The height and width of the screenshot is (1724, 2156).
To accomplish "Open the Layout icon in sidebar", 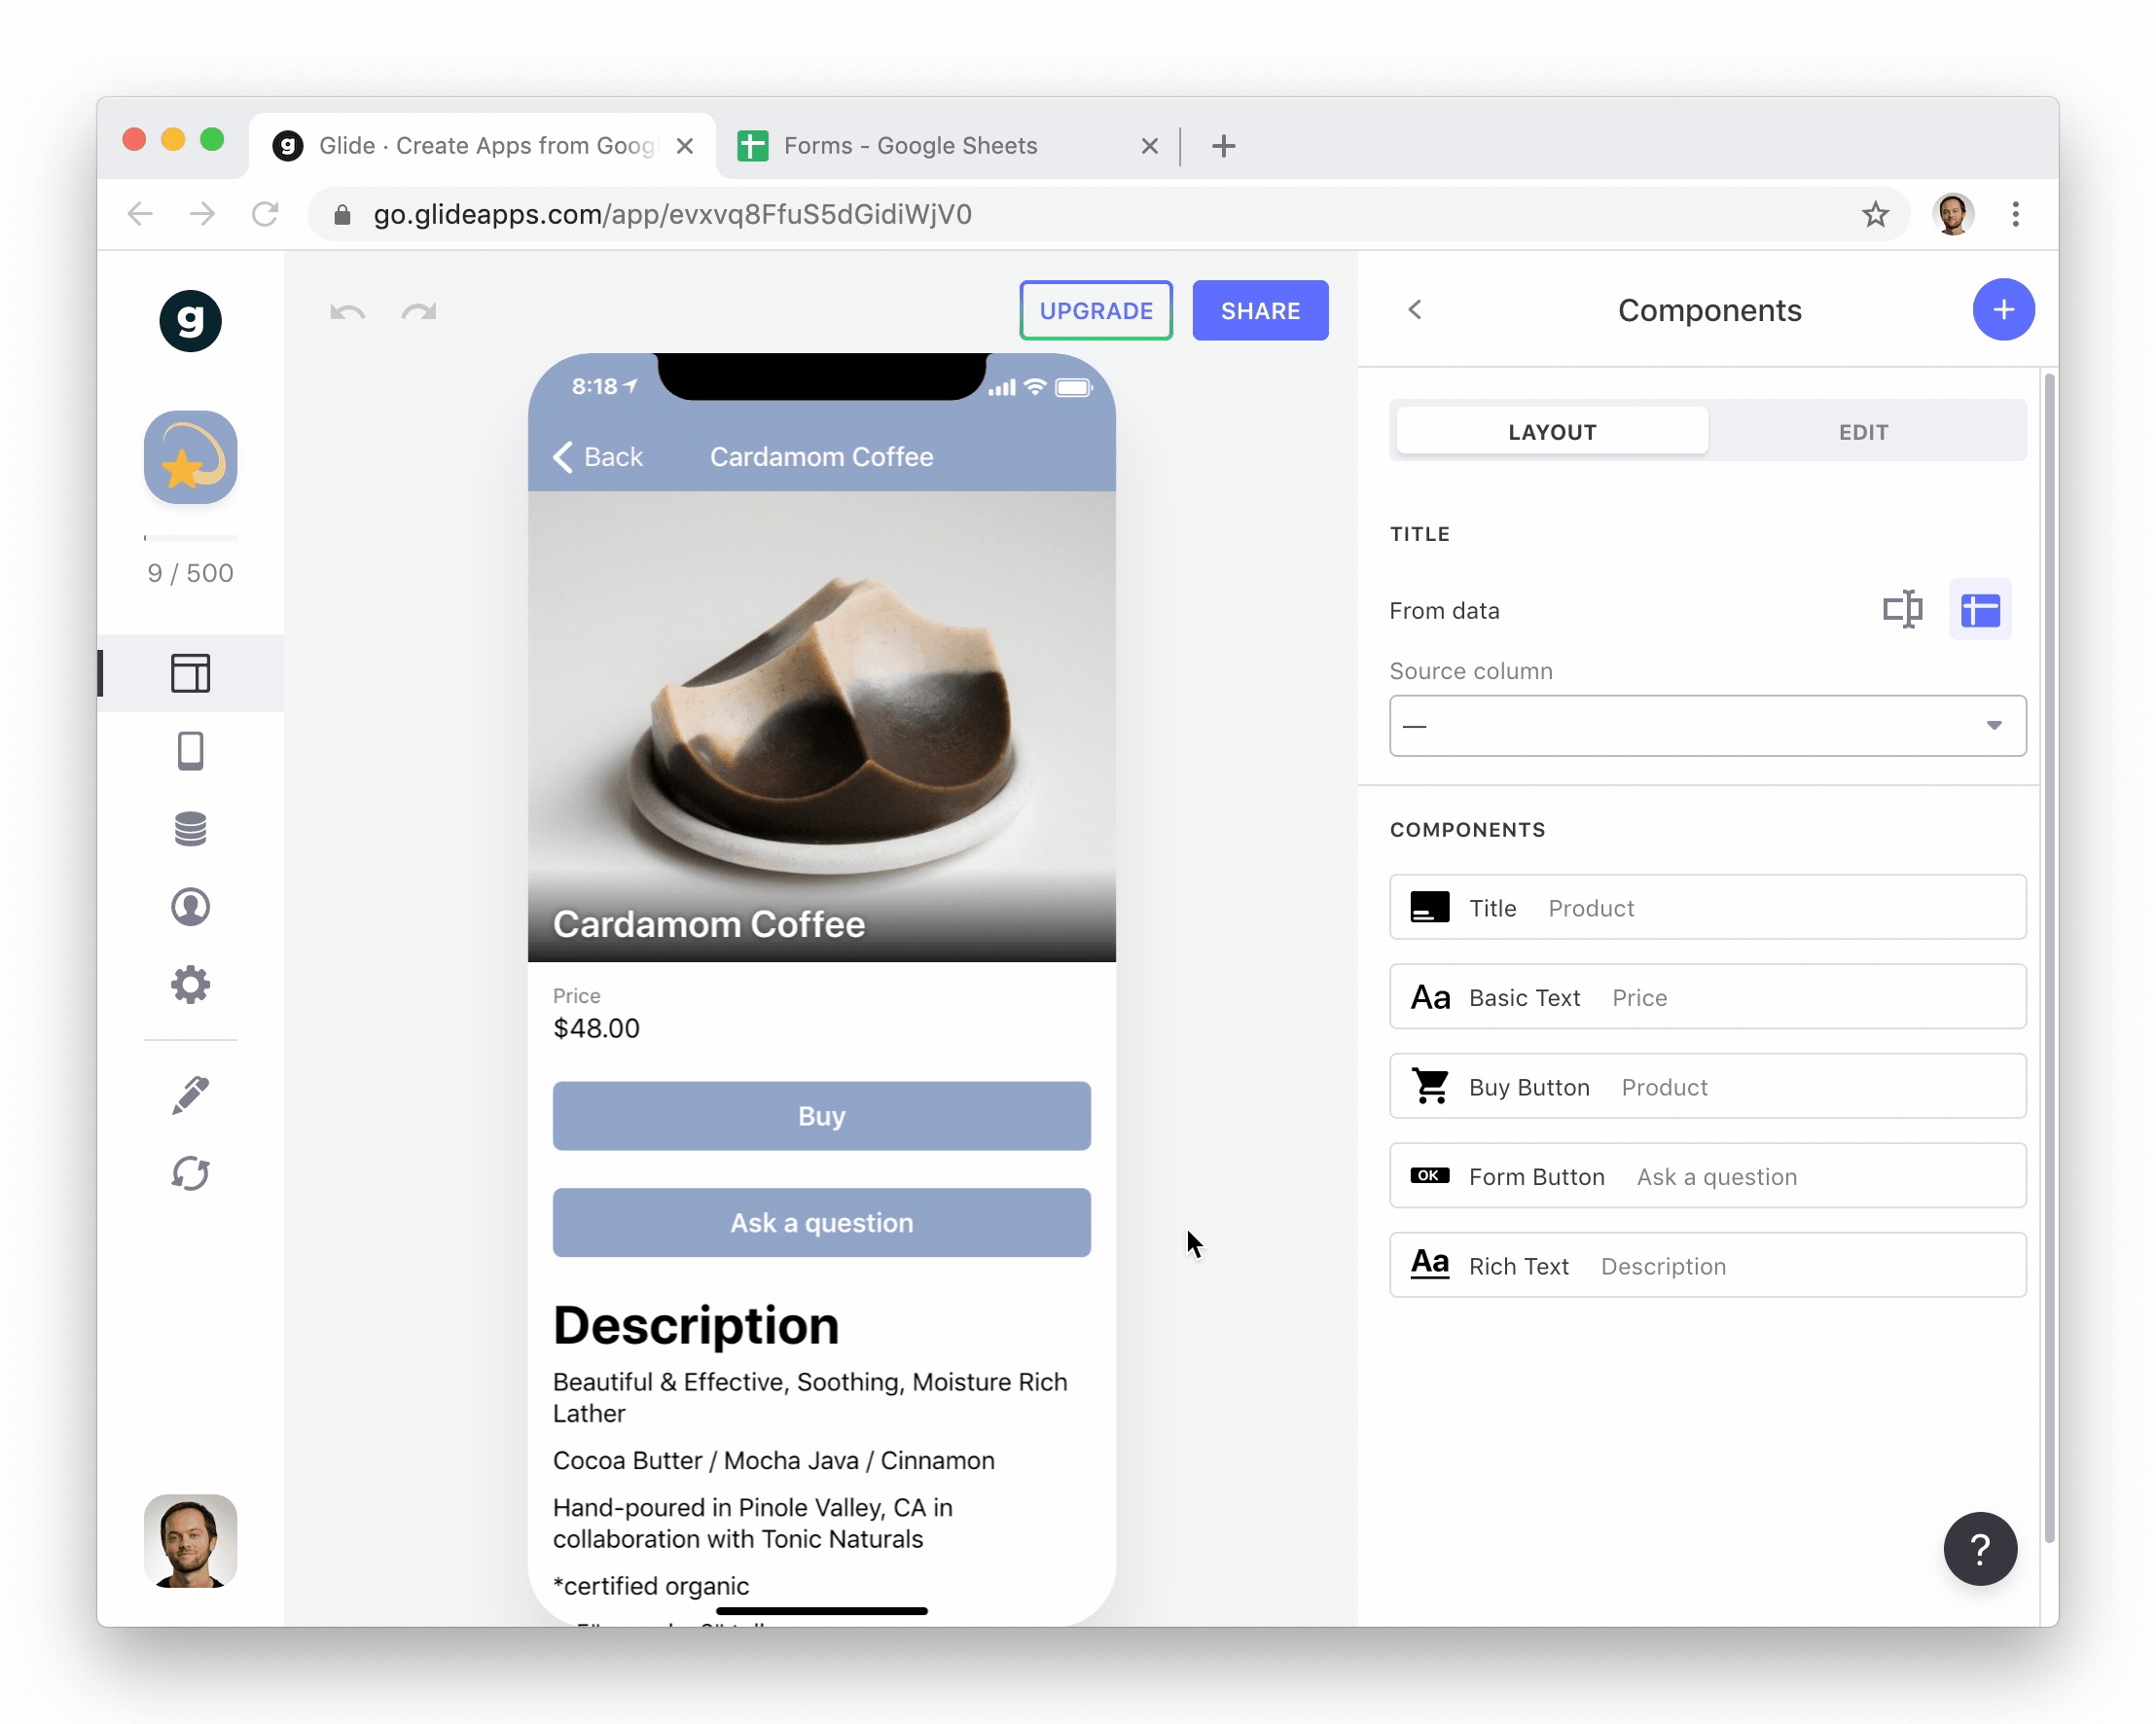I will click(190, 673).
